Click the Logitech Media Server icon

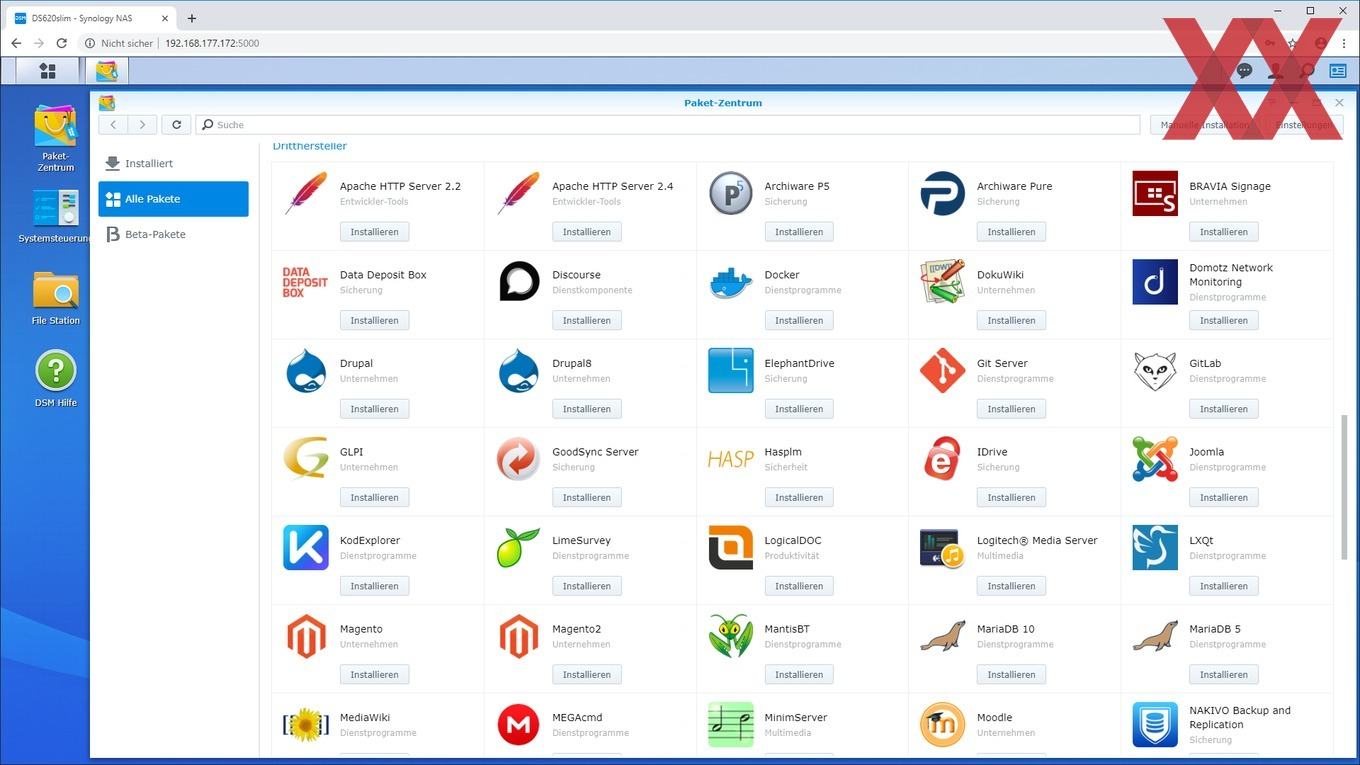tap(942, 548)
